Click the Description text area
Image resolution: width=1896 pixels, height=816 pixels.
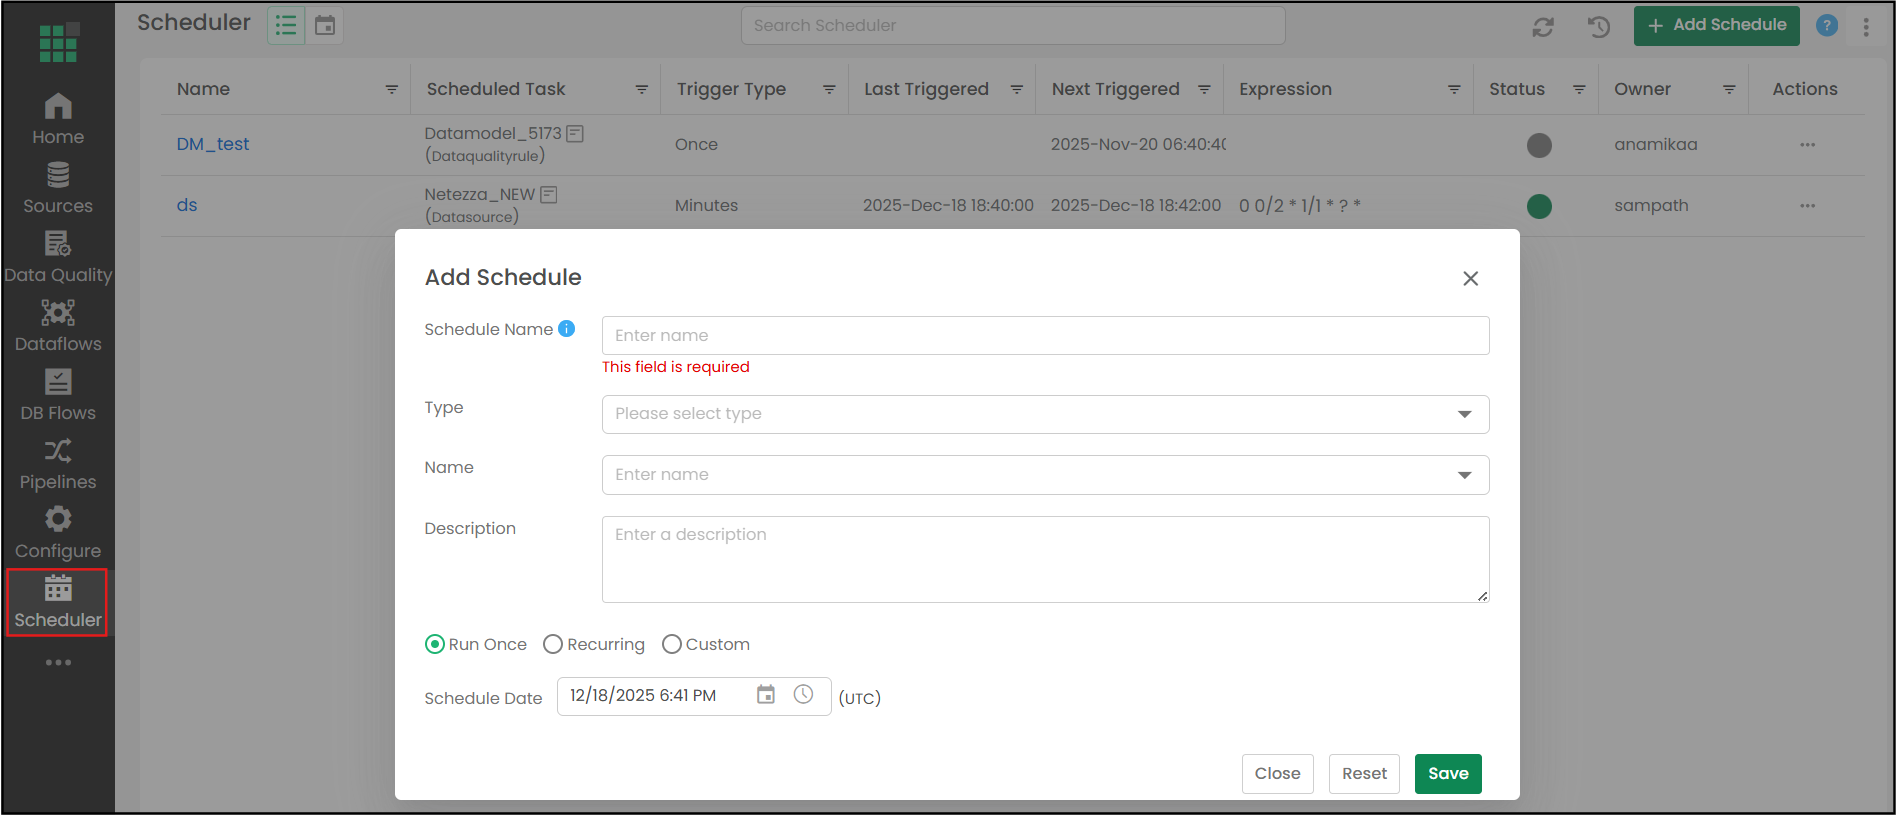pos(1045,559)
